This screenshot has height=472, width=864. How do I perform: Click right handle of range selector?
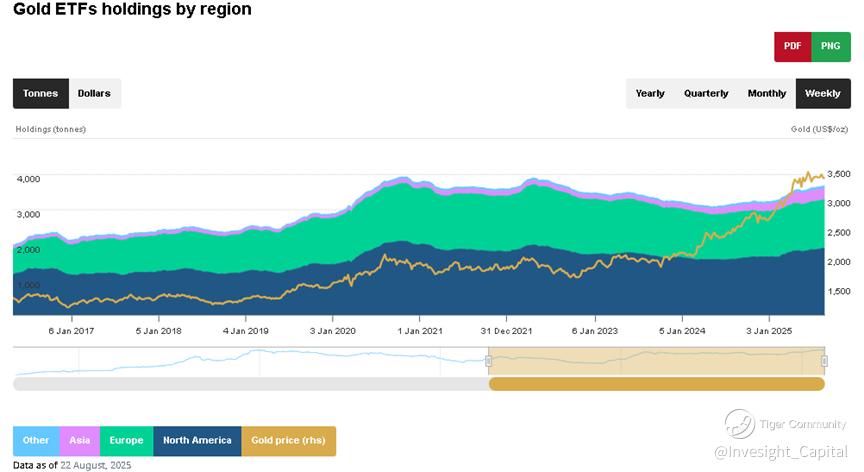tap(824, 360)
